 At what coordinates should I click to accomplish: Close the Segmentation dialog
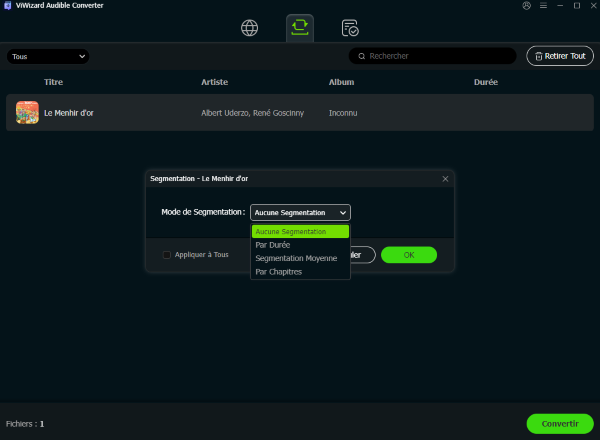click(x=445, y=179)
